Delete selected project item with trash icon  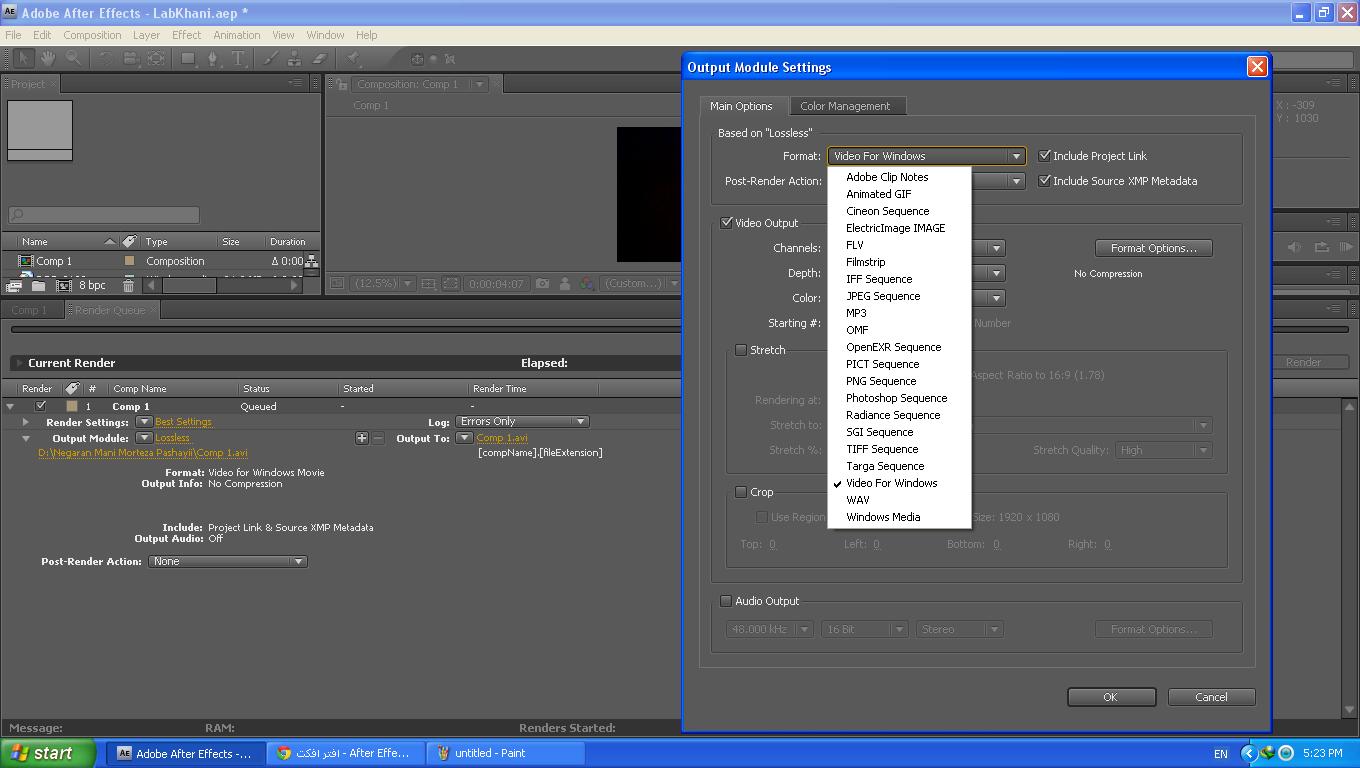click(x=128, y=286)
